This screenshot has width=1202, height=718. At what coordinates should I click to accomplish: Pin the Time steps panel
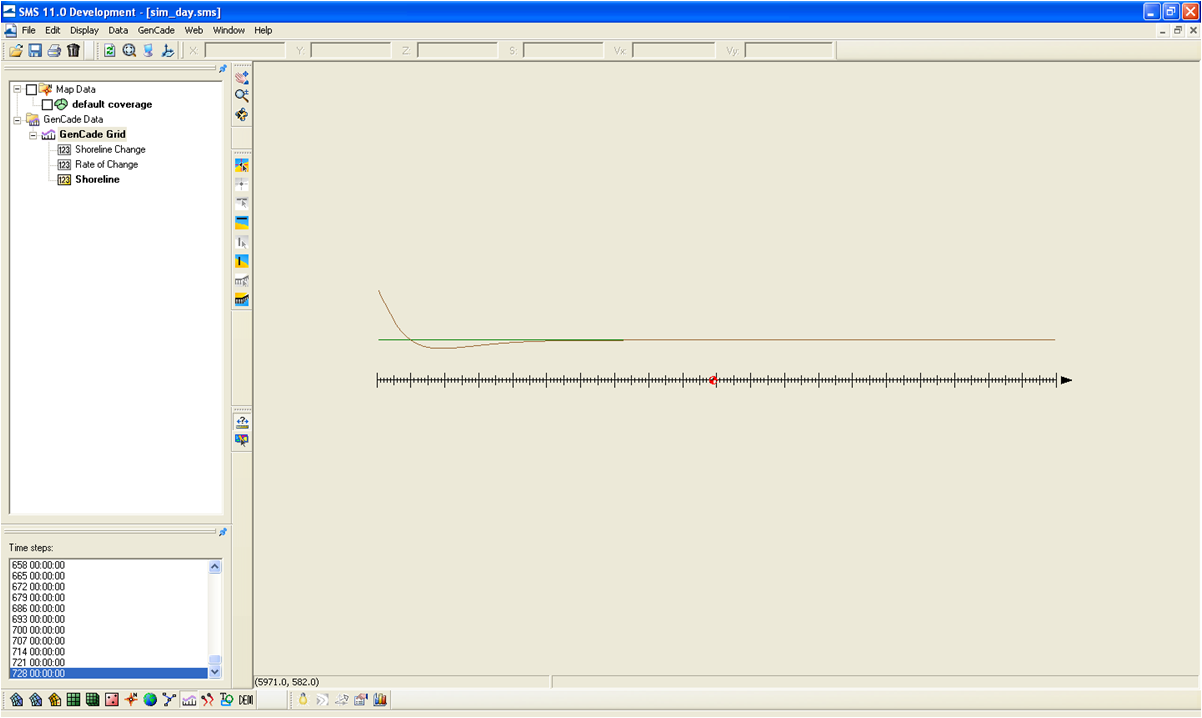223,531
